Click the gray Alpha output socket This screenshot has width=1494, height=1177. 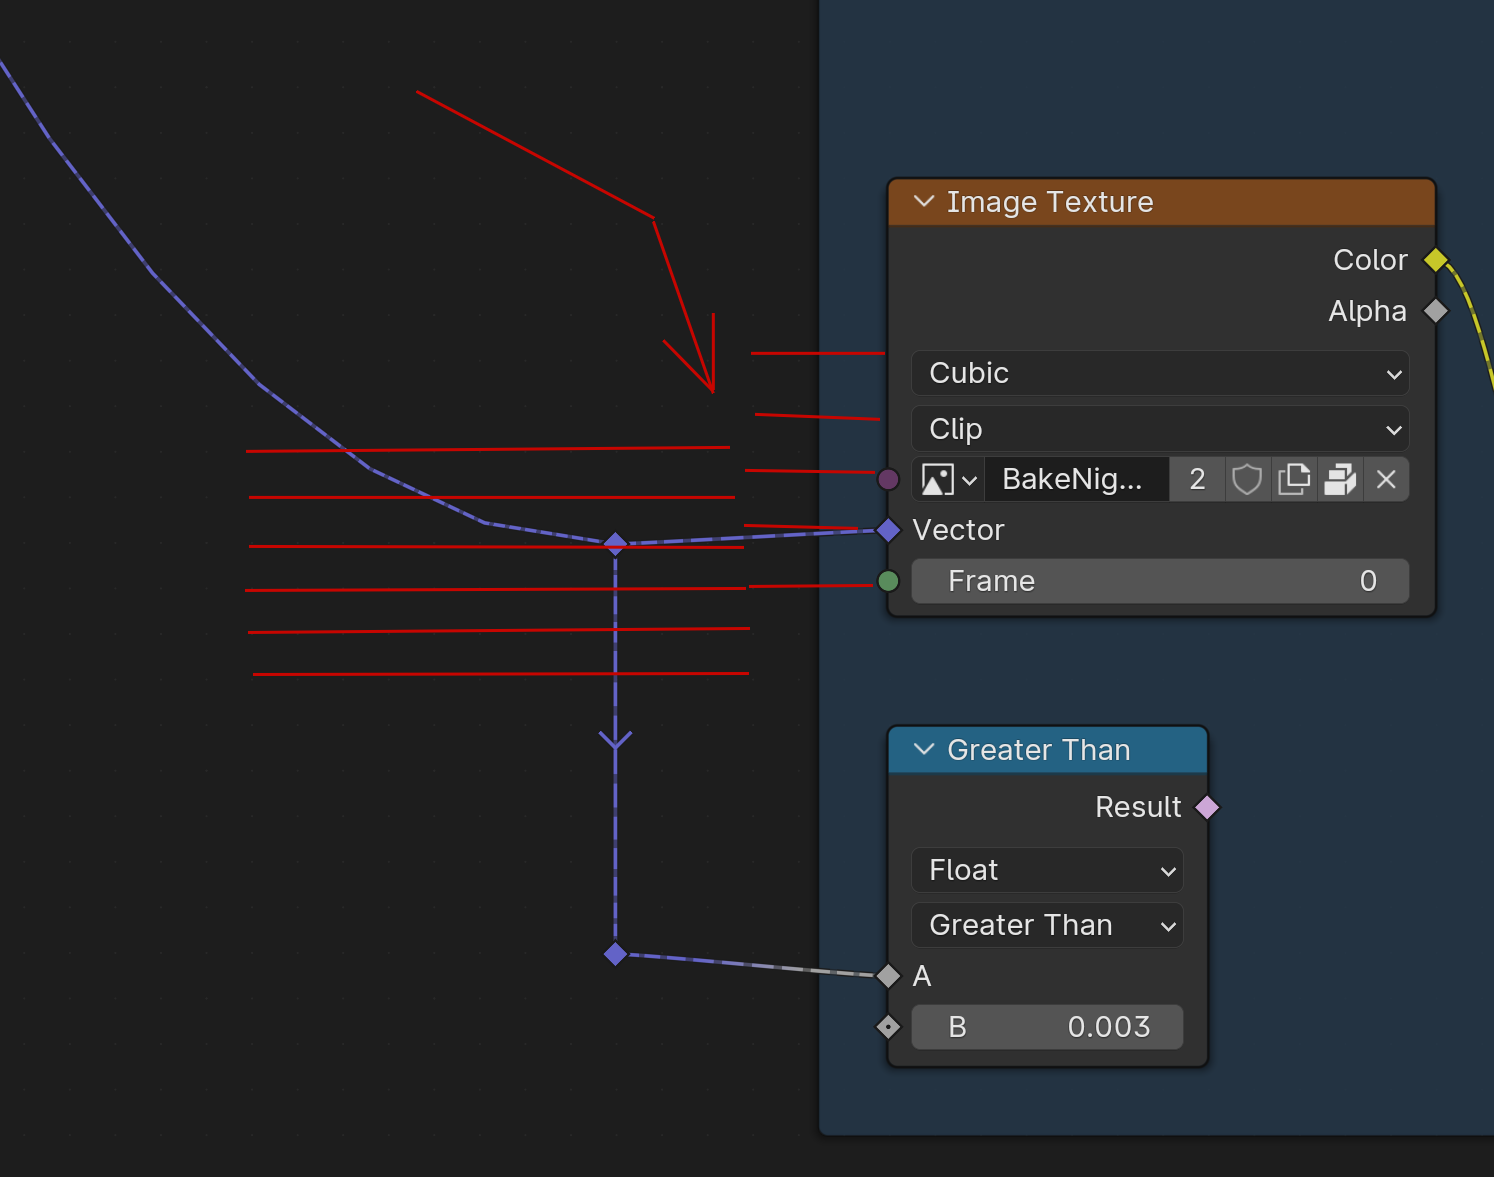1436,311
